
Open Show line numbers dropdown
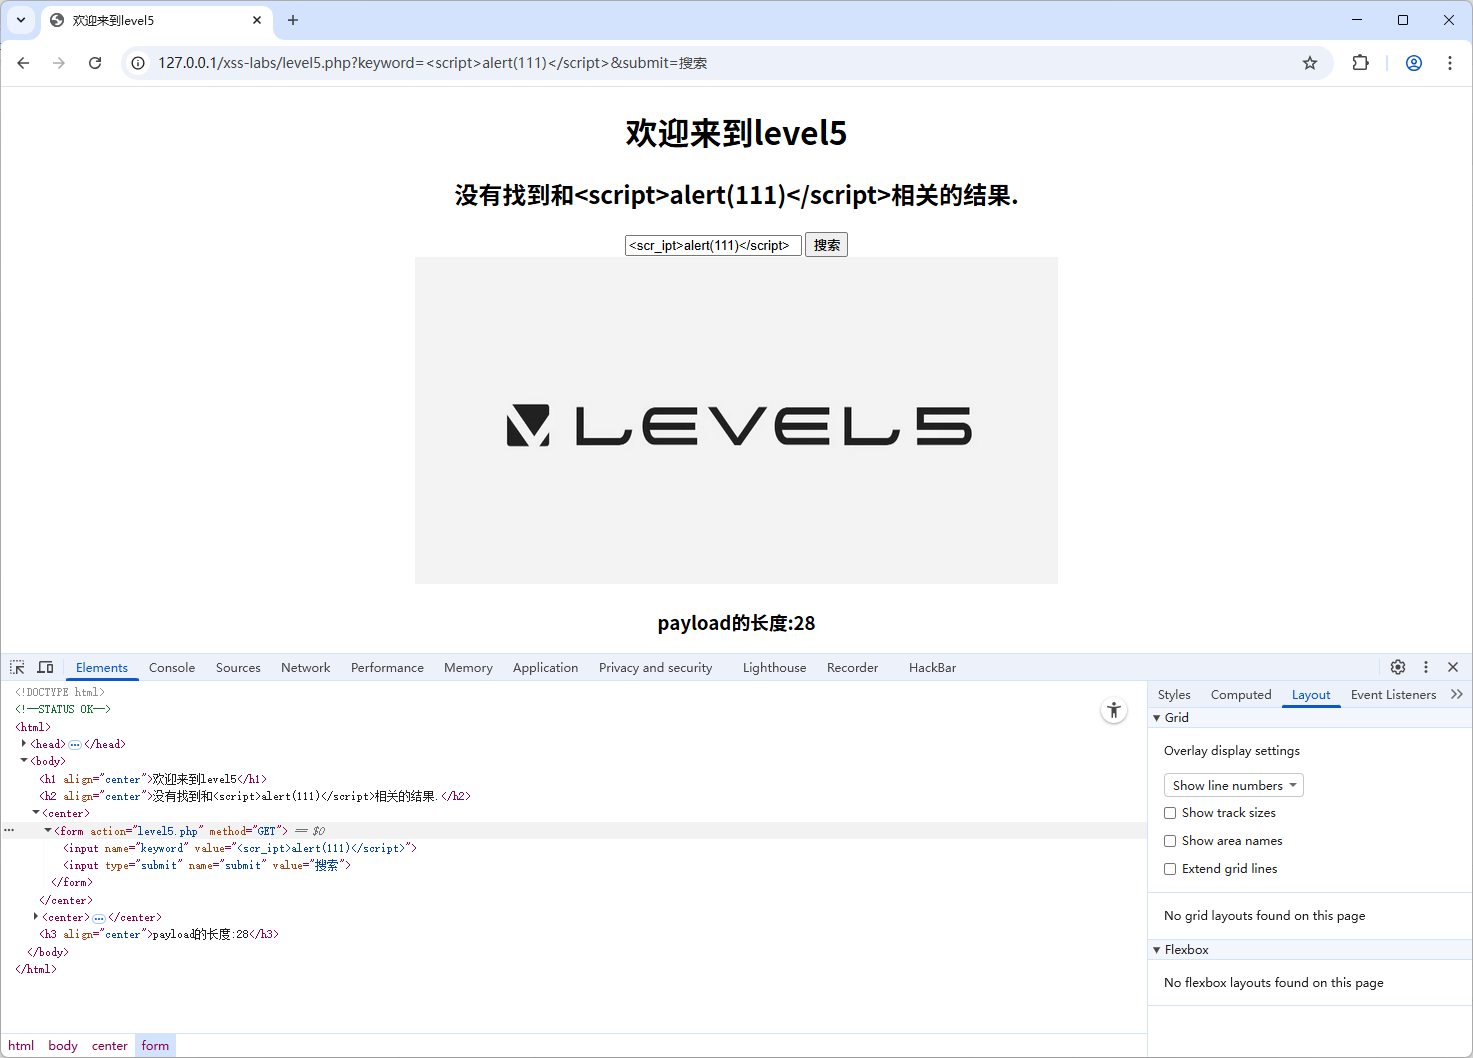click(x=1234, y=785)
